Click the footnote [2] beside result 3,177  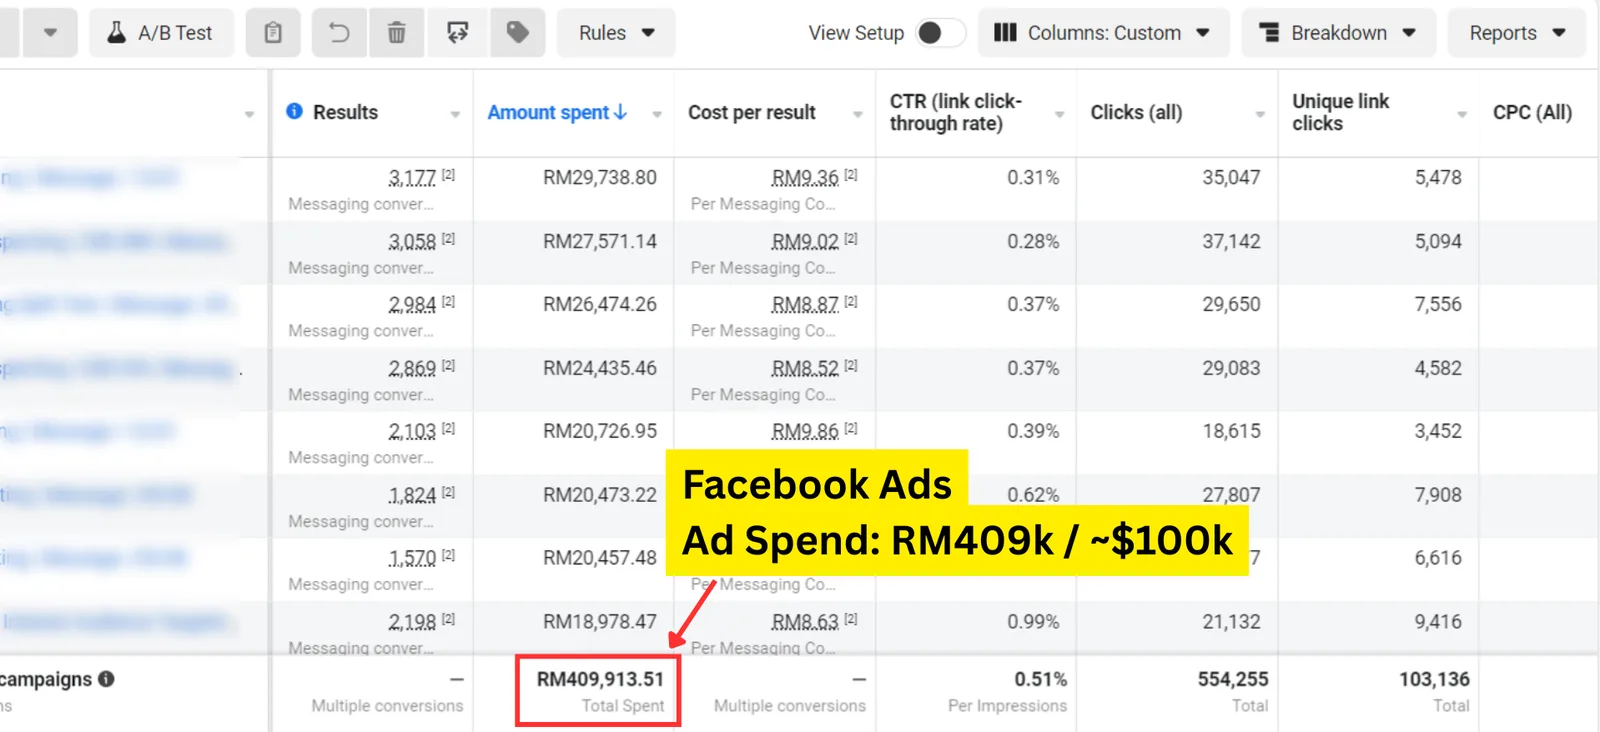pos(448,175)
